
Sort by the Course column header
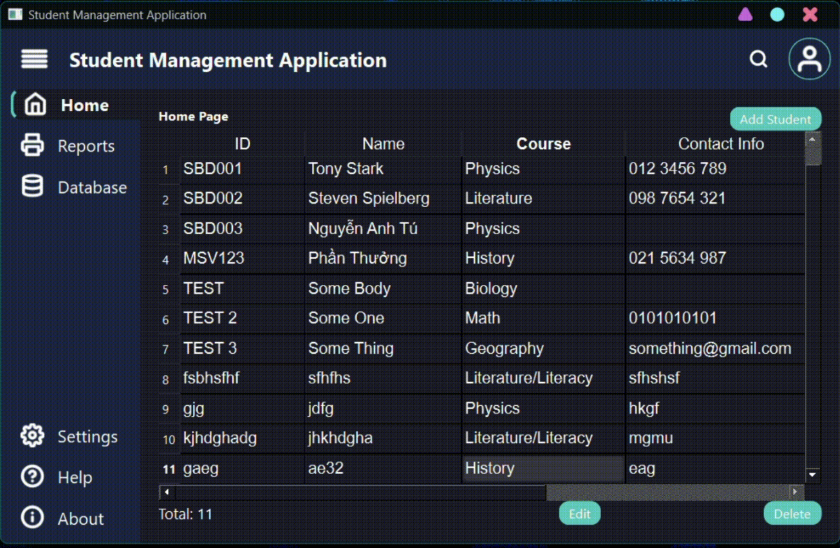tap(543, 144)
